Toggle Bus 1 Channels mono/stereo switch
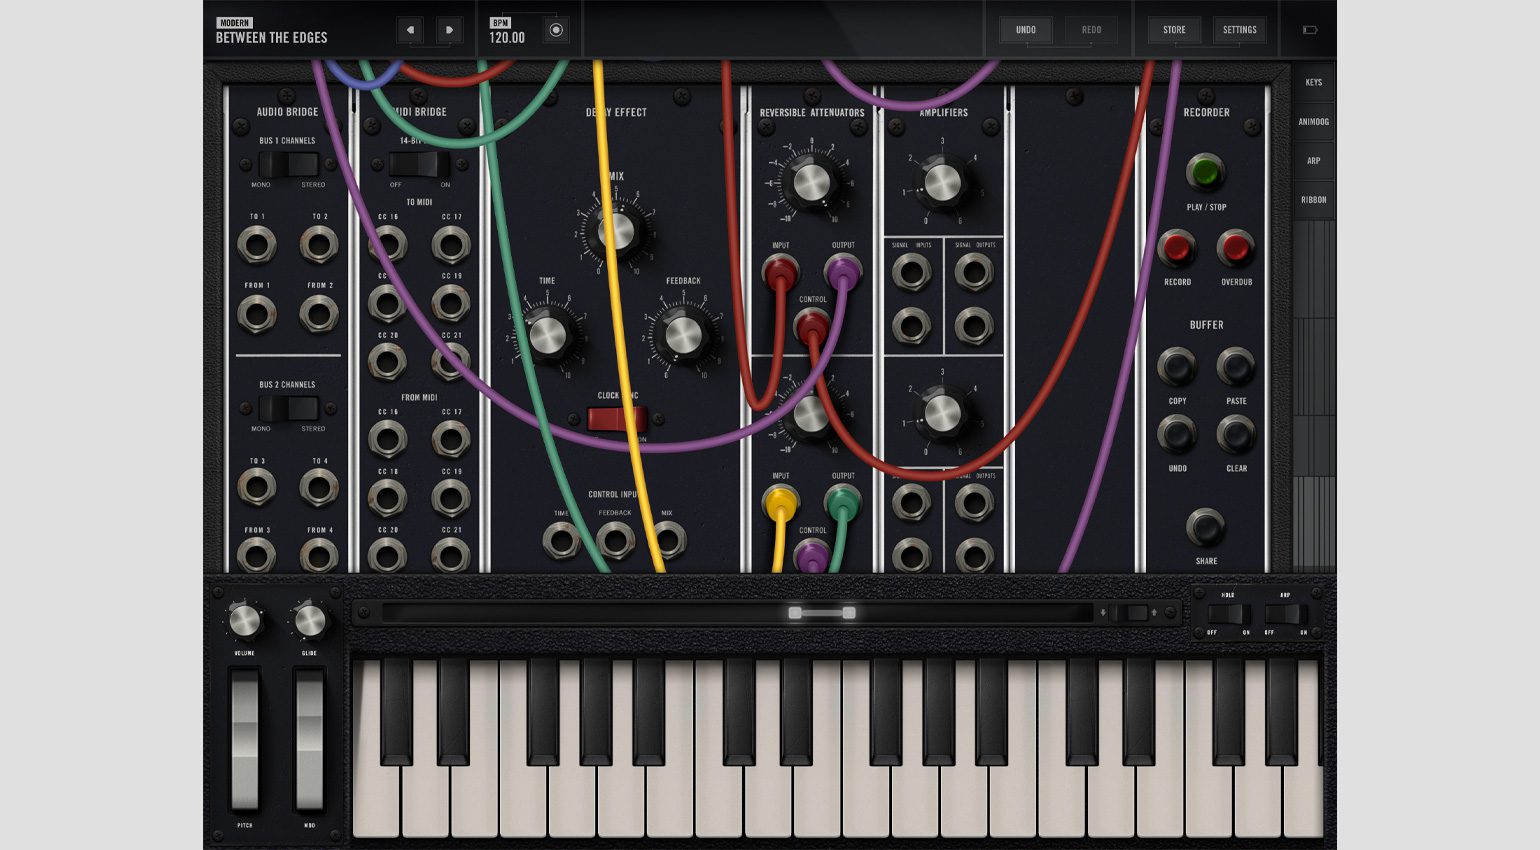This screenshot has height=850, width=1540. coord(288,164)
